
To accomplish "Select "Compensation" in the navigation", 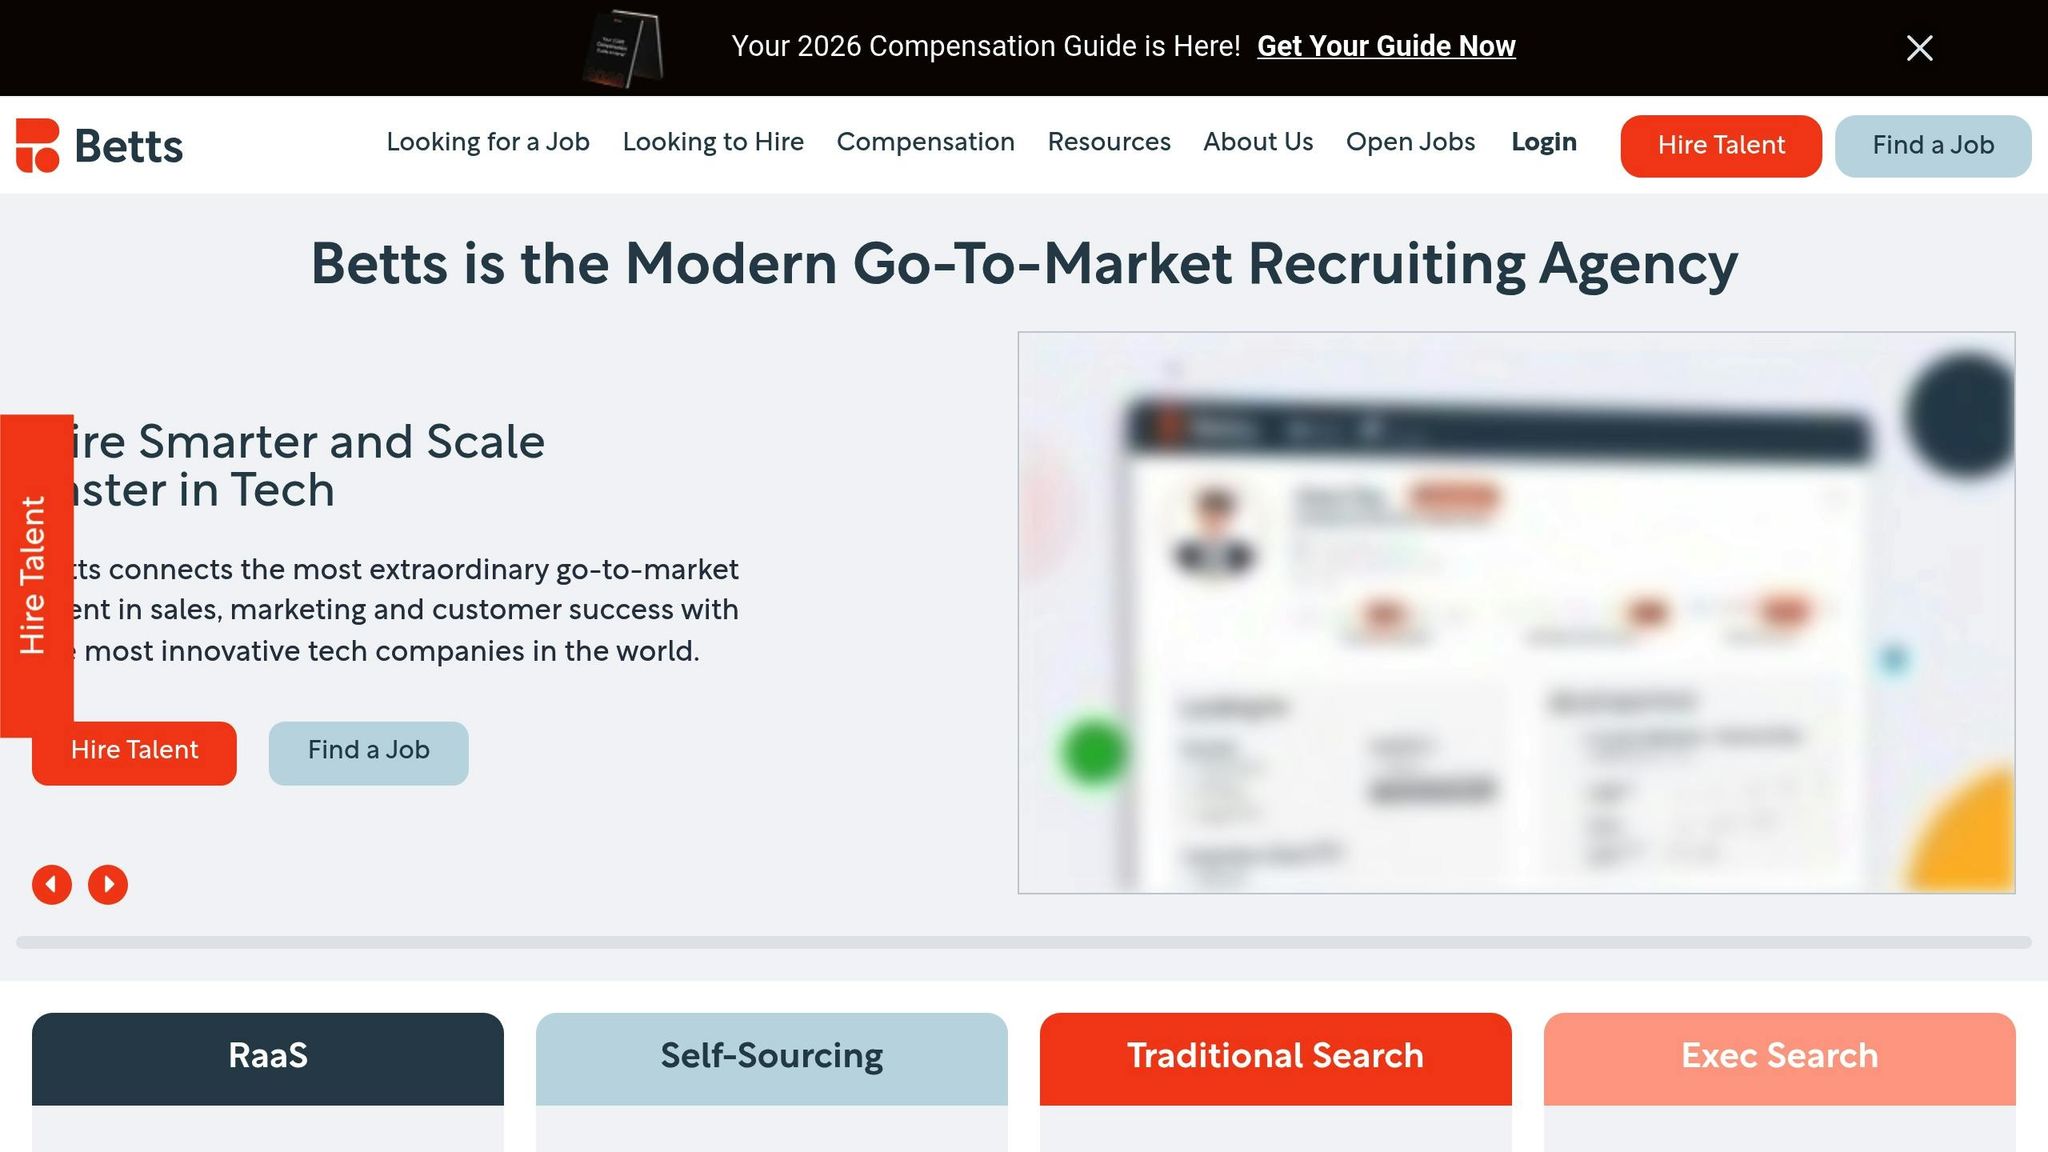I will point(925,143).
